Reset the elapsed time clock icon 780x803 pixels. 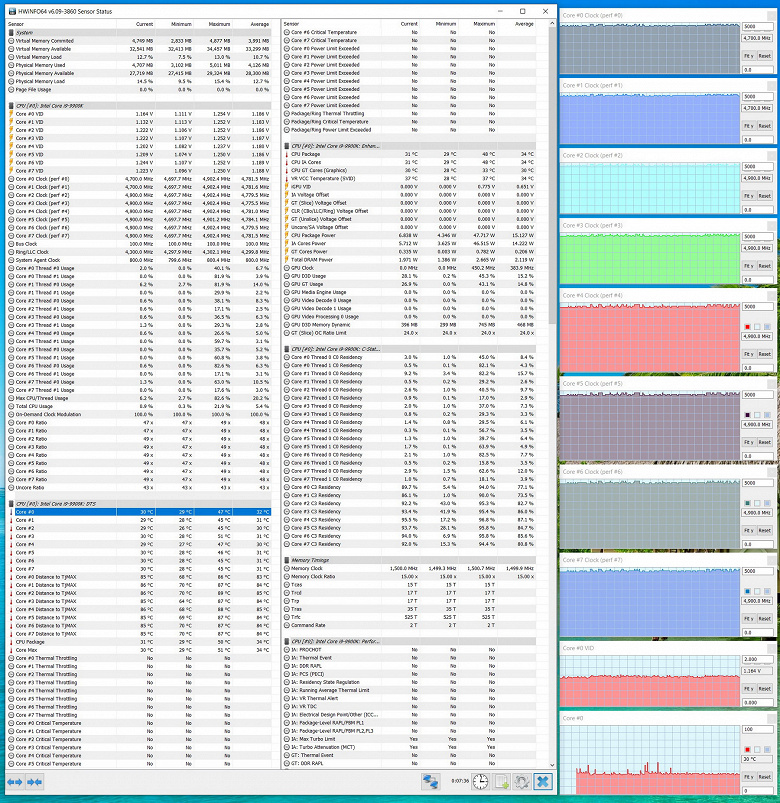(x=480, y=781)
